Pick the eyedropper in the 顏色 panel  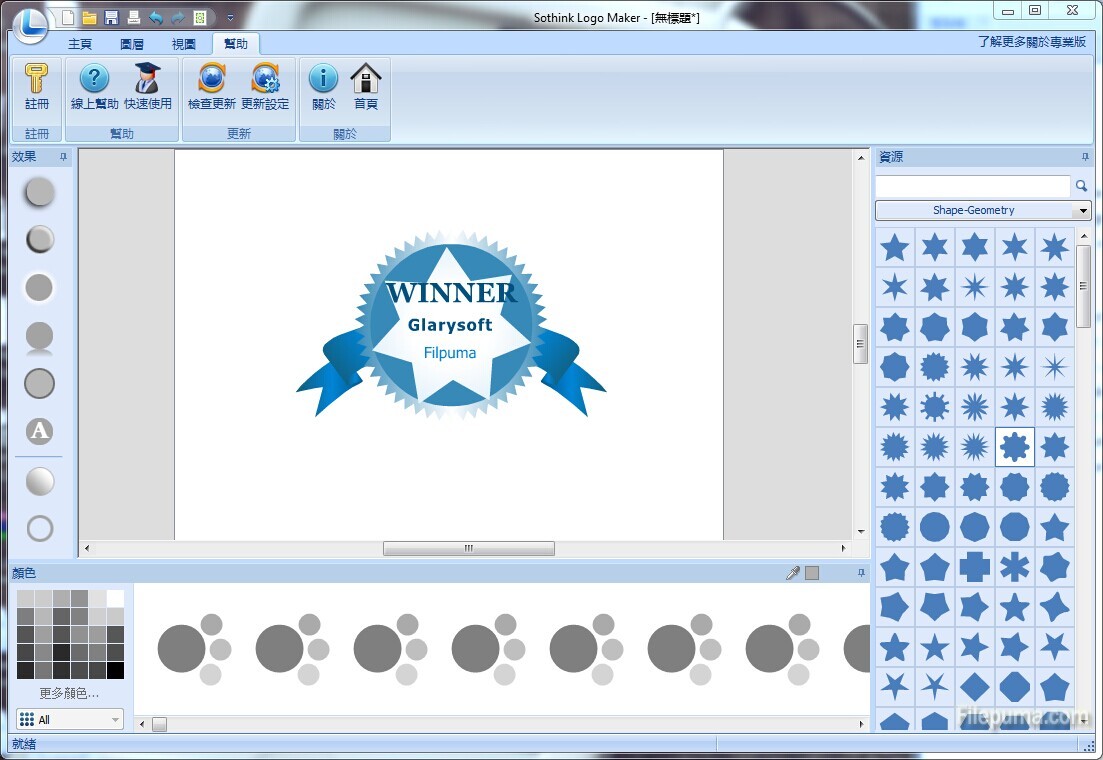pos(793,573)
